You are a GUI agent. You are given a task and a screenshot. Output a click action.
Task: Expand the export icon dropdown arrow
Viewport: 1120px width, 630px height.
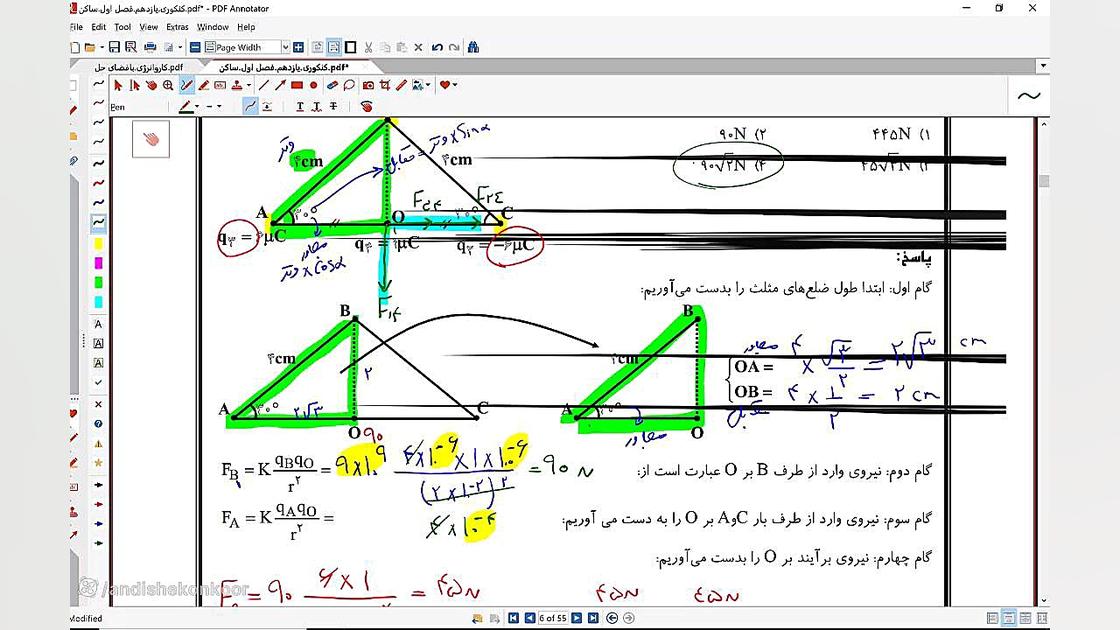click(x=180, y=47)
